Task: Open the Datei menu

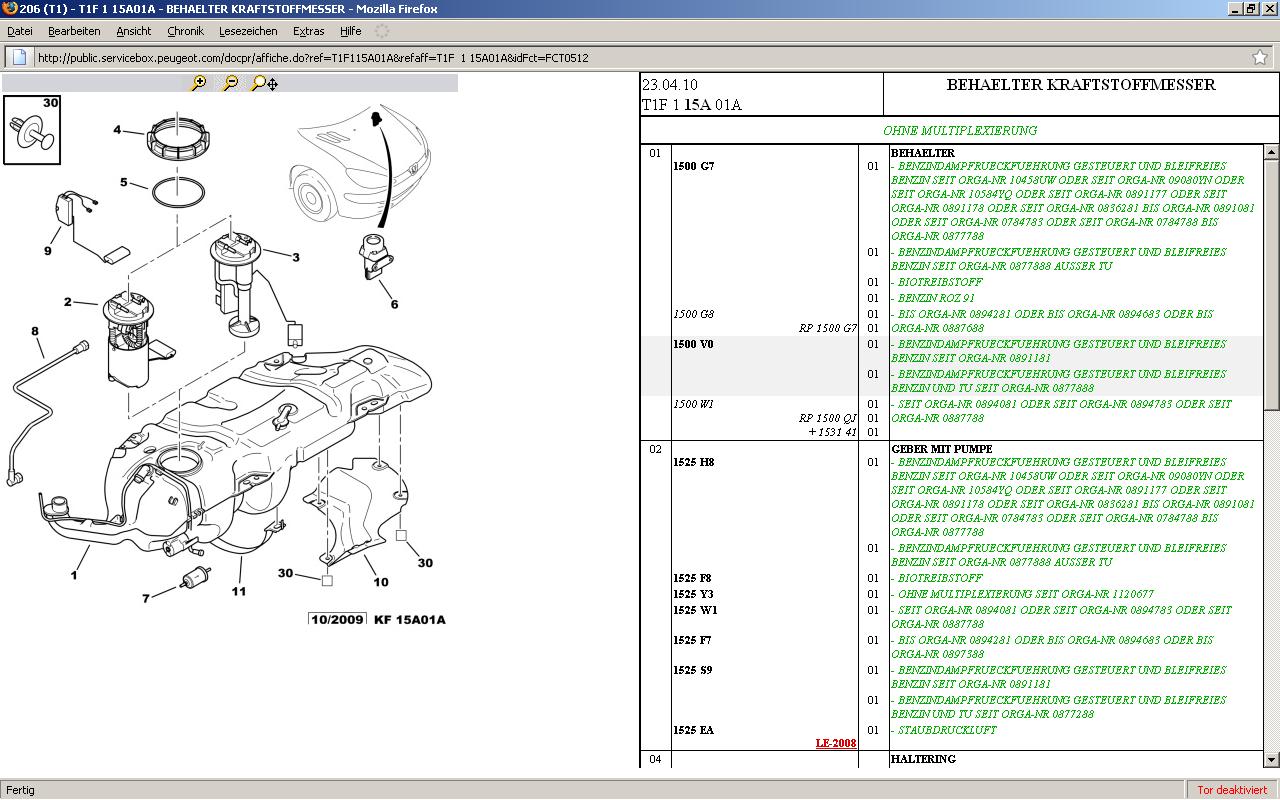Action: 20,31
